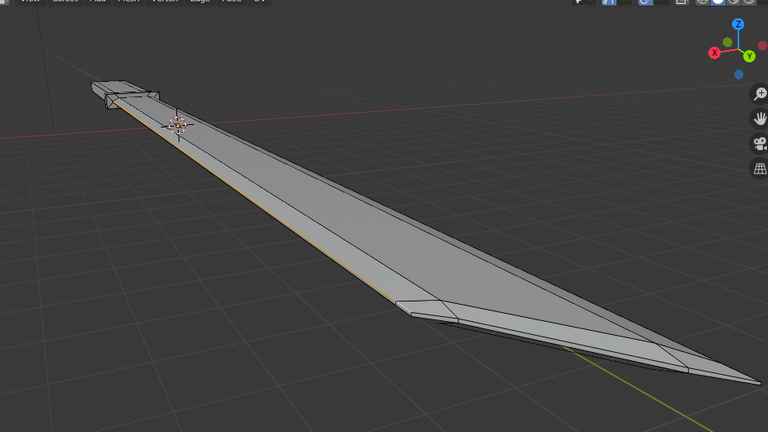This screenshot has width=768, height=432.
Task: Toggle the camera view icon
Action: [759, 144]
